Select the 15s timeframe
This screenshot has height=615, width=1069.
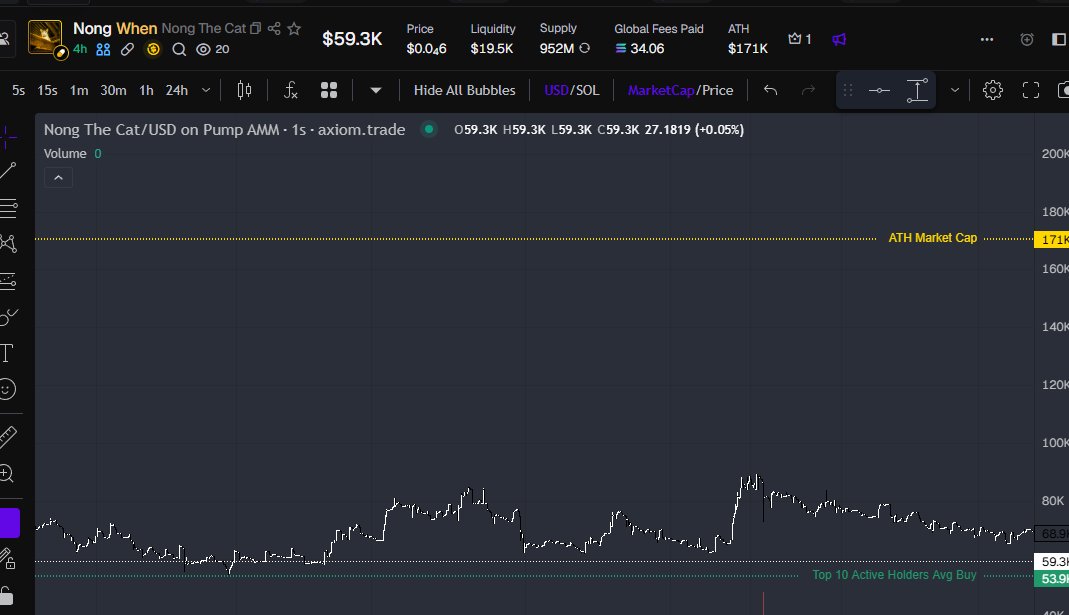(47, 90)
